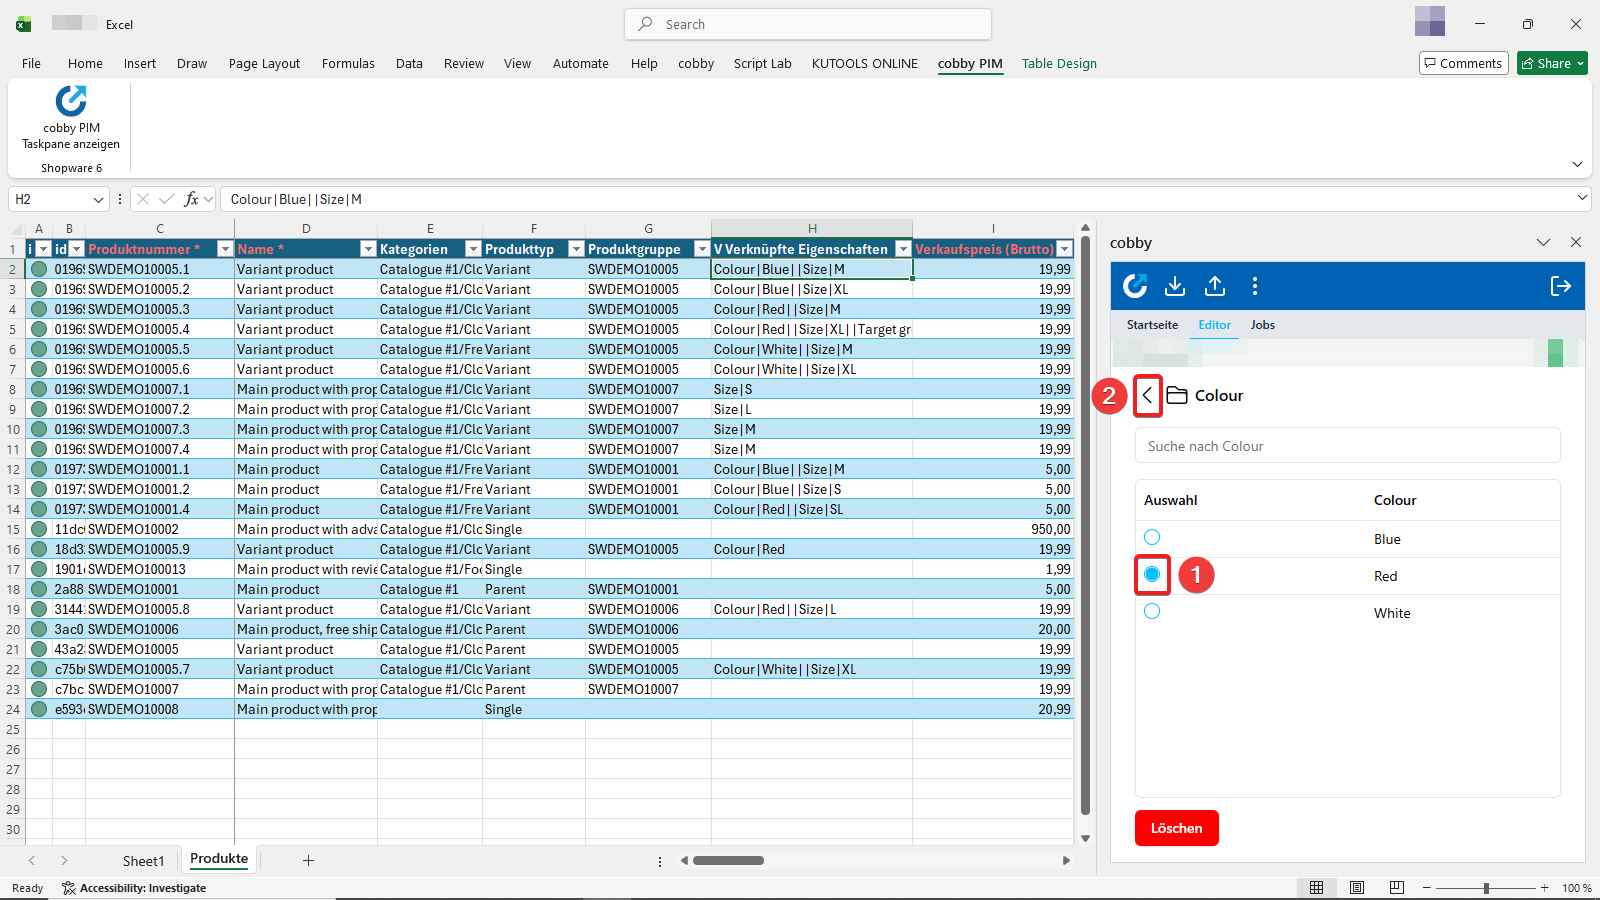The image size is (1600, 900).
Task: Click the Suche nach Colour search field
Action: [1346, 446]
